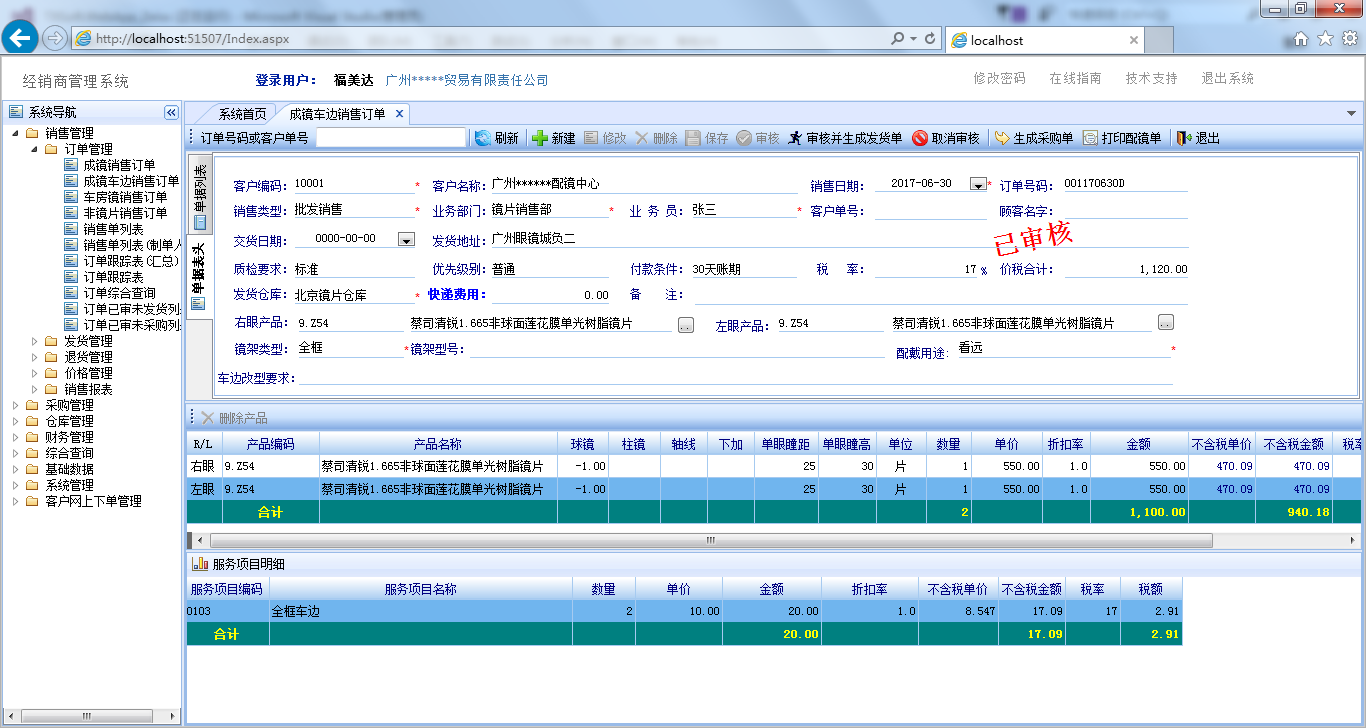The image size is (1366, 728).
Task: Click the order number search input field
Action: pyautogui.click(x=391, y=138)
